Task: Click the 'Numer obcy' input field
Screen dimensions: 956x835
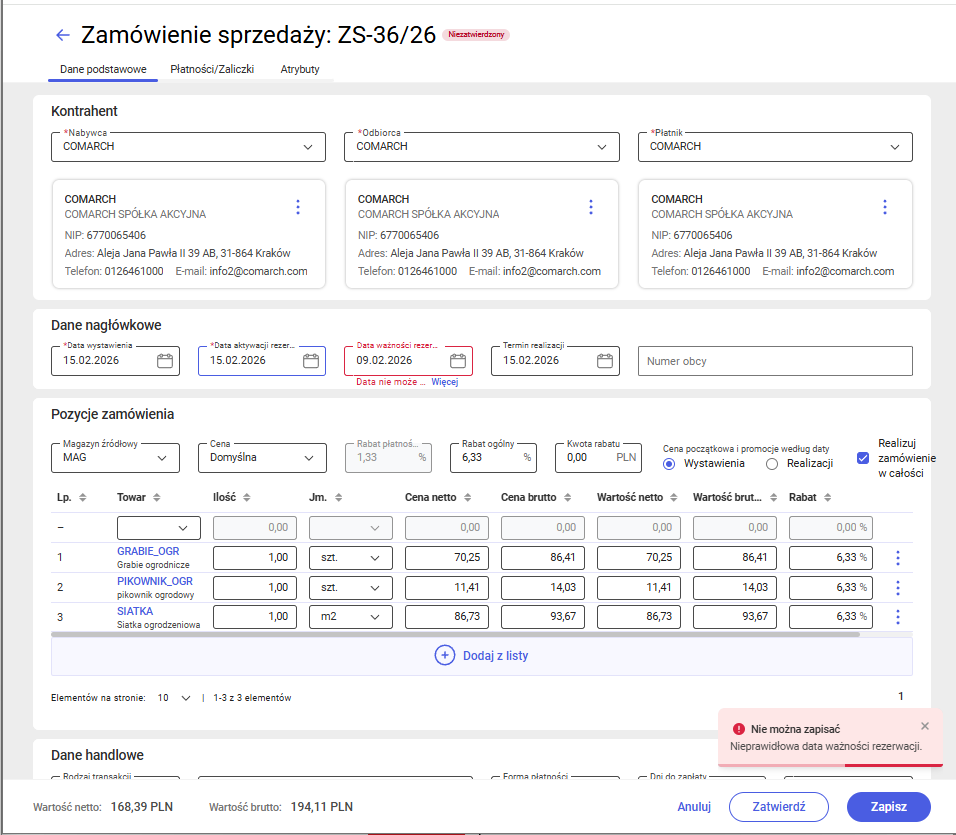Action: (x=776, y=361)
